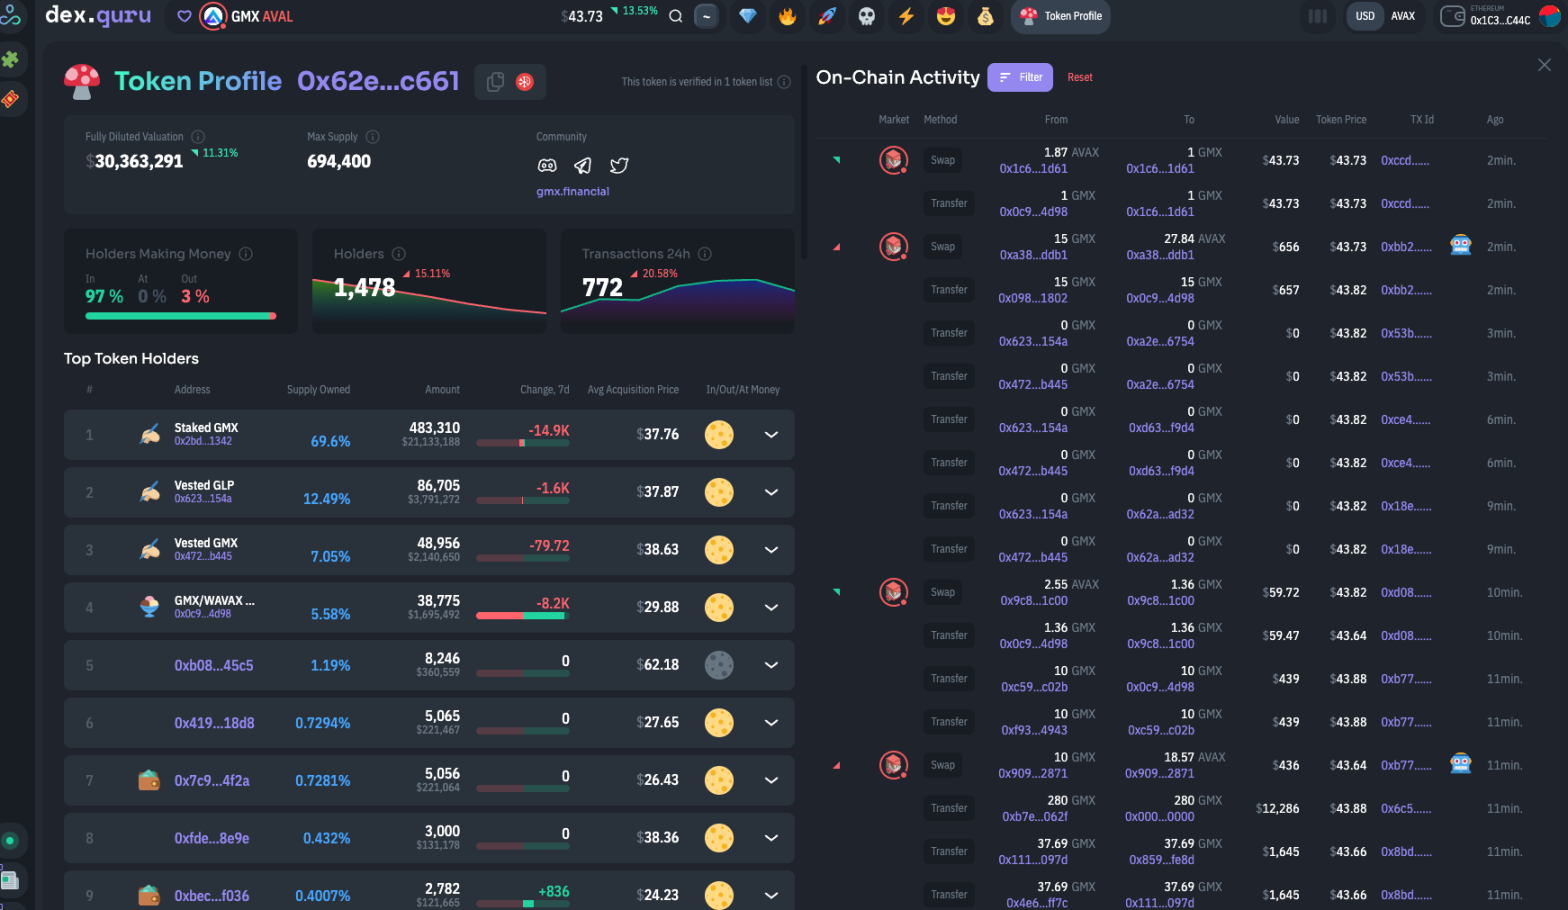
Task: Favorite the GMX token with the heart icon
Action: coord(184,16)
